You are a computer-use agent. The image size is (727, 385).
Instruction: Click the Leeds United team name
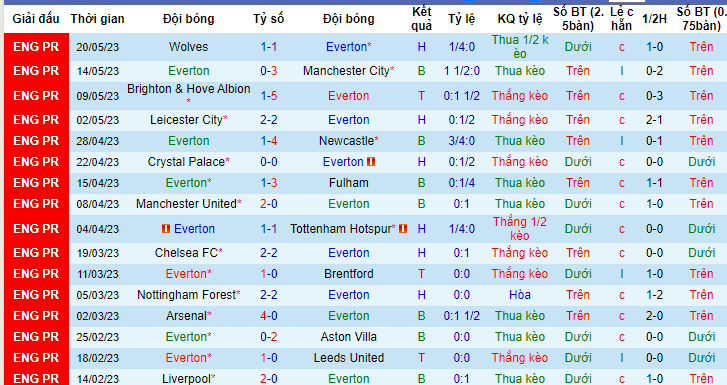pyautogui.click(x=349, y=358)
